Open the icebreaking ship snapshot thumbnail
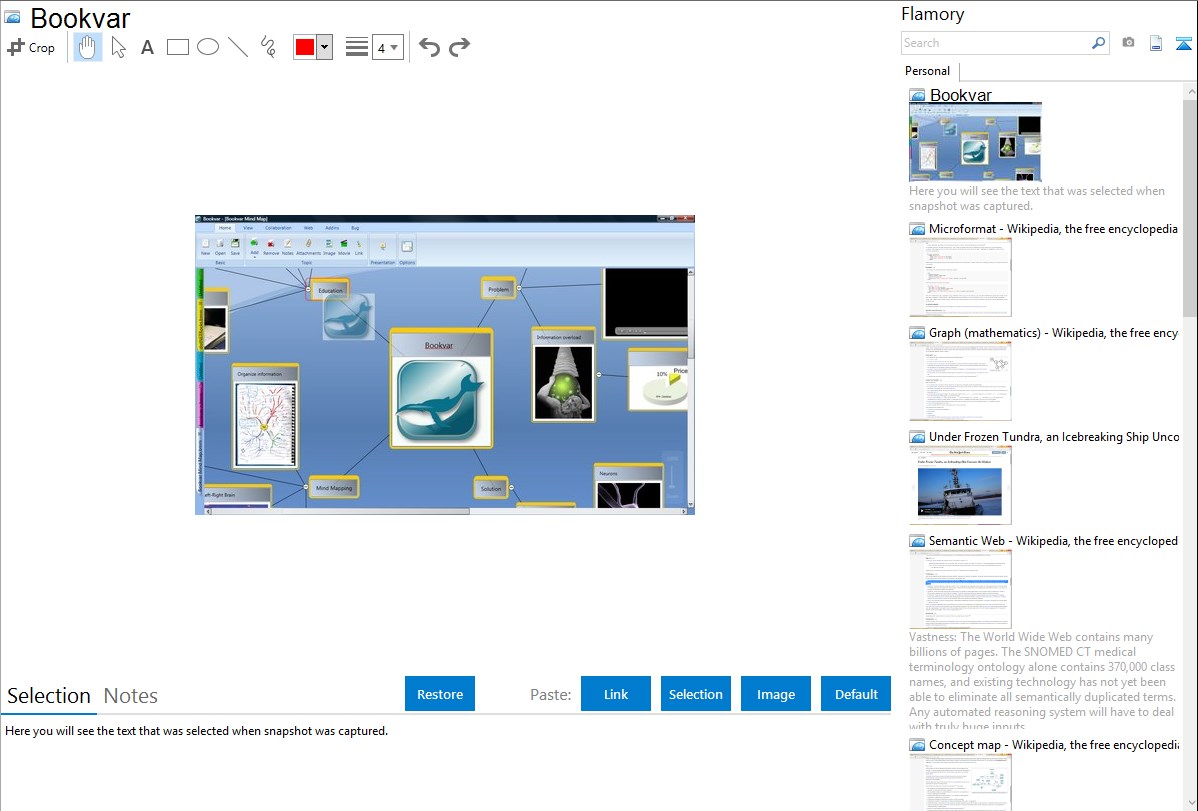Viewport: 1198px width, 811px height. pos(960,485)
